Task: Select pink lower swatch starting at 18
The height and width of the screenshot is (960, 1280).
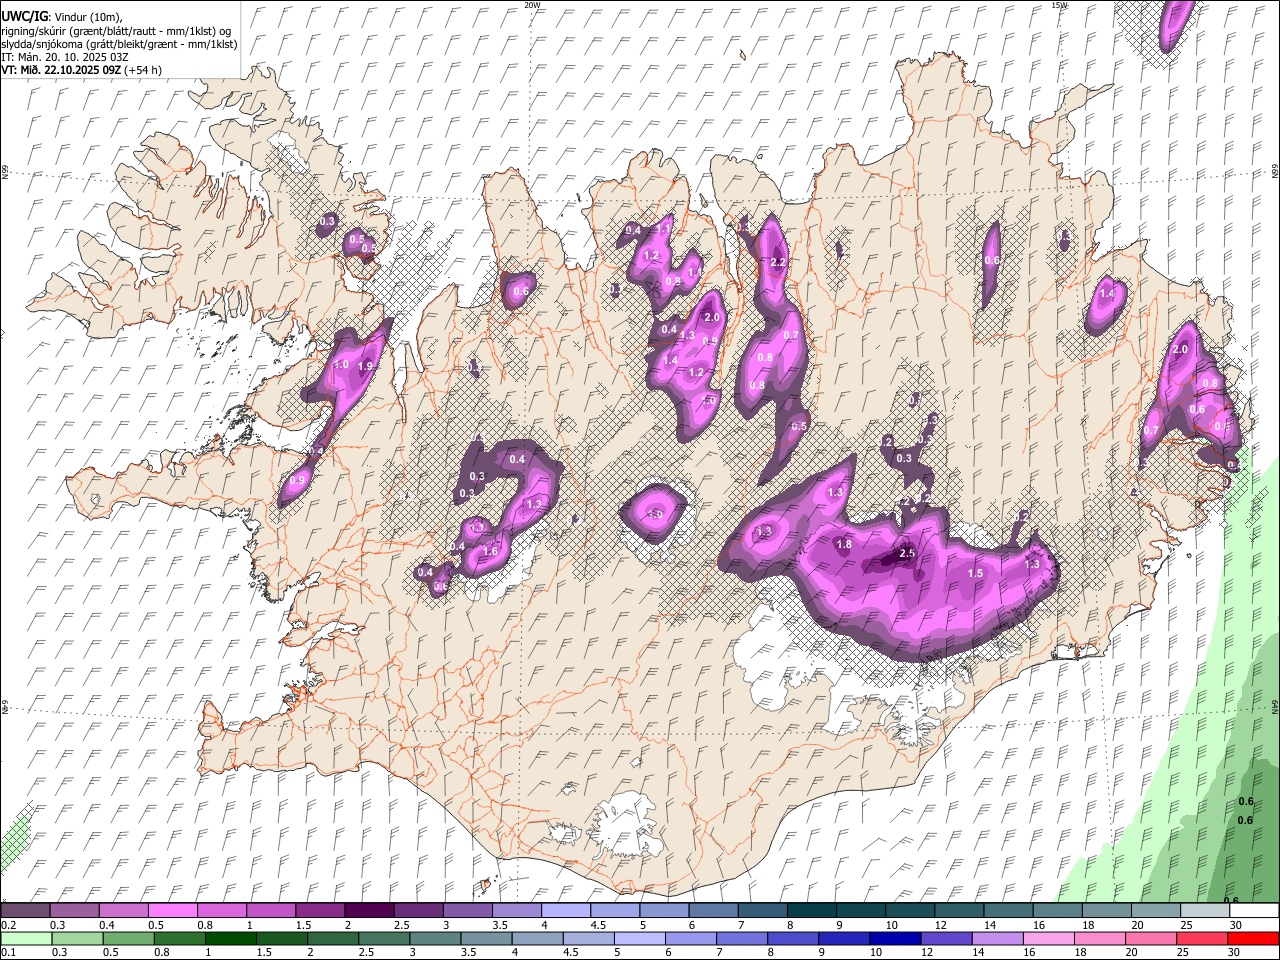Action: [x=1099, y=939]
